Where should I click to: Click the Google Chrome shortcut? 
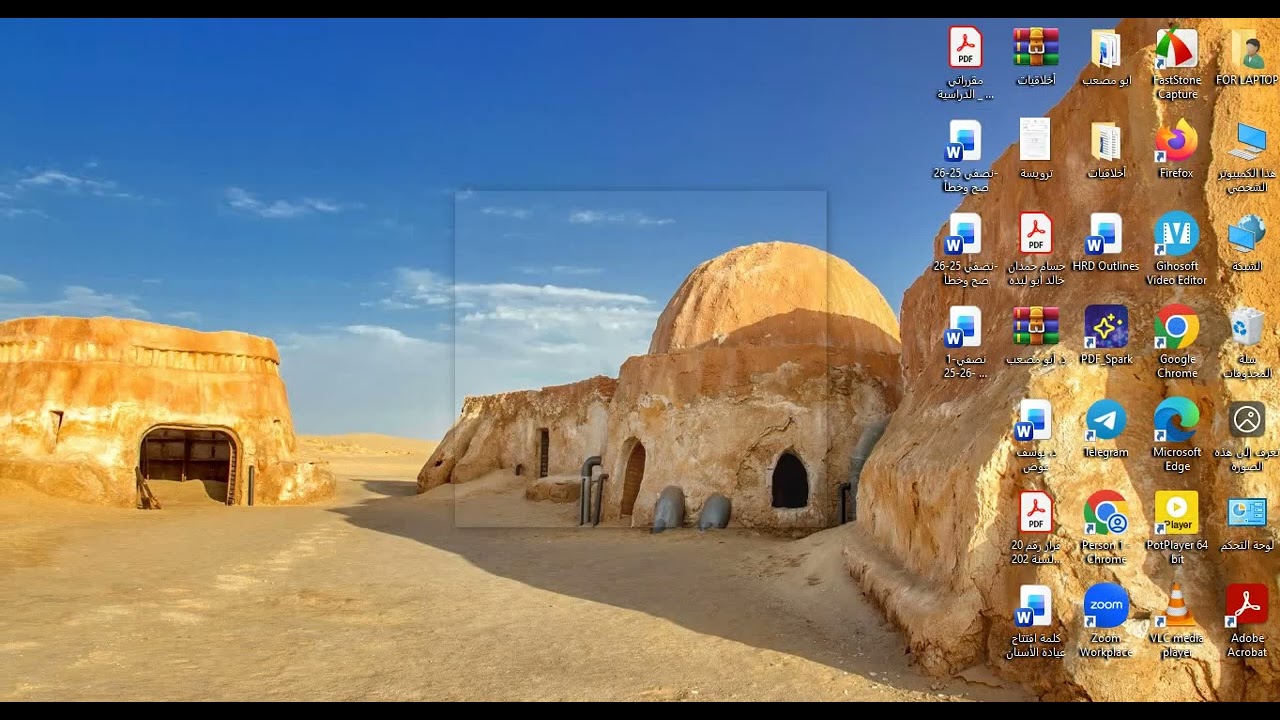pyautogui.click(x=1177, y=342)
